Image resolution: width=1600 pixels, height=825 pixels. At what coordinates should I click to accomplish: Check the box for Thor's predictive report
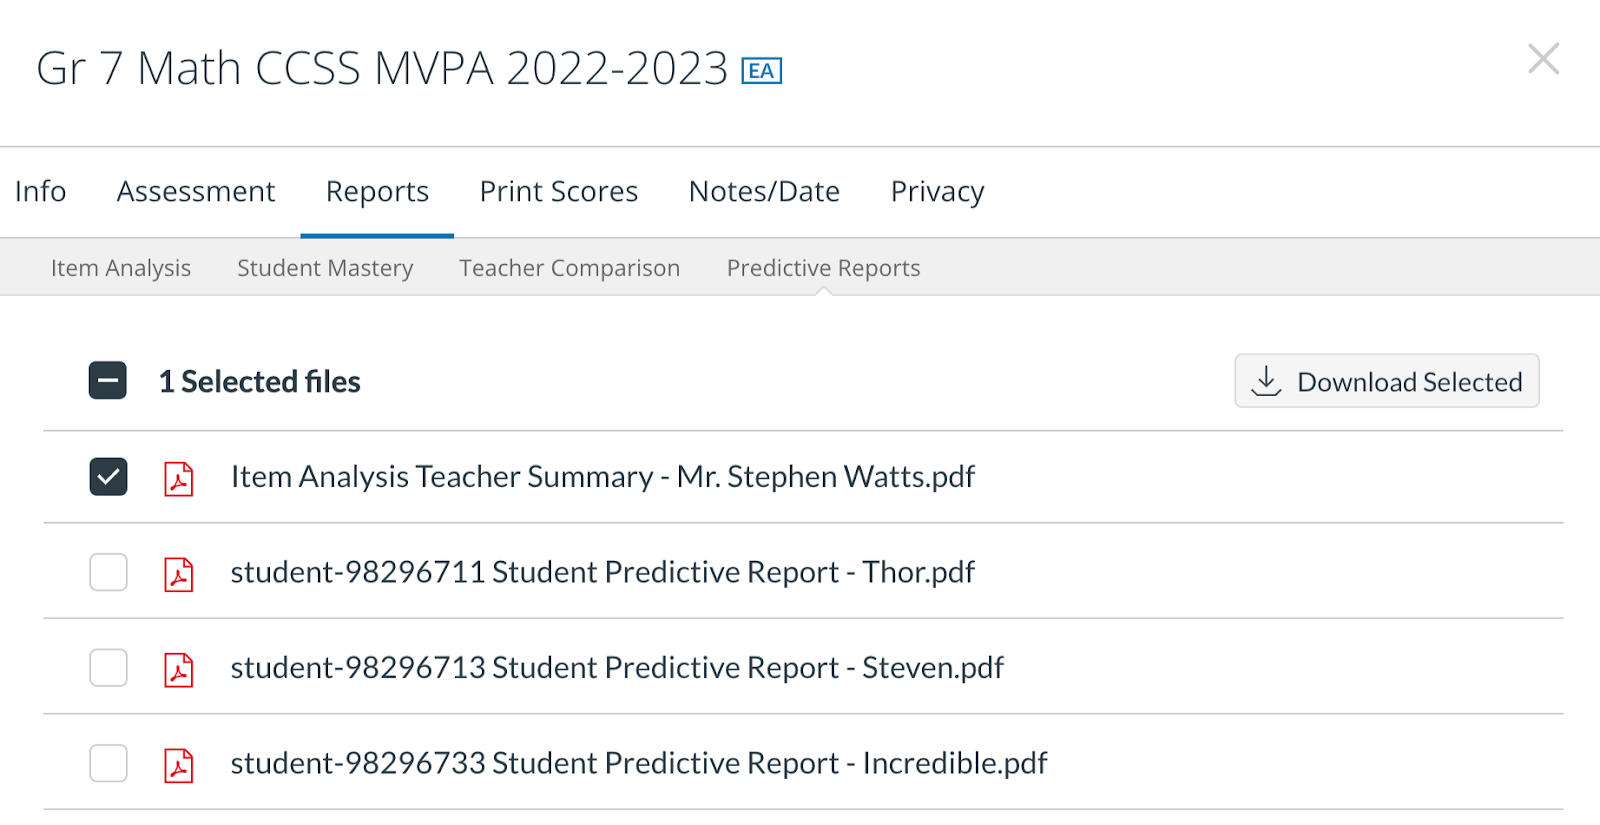point(107,572)
